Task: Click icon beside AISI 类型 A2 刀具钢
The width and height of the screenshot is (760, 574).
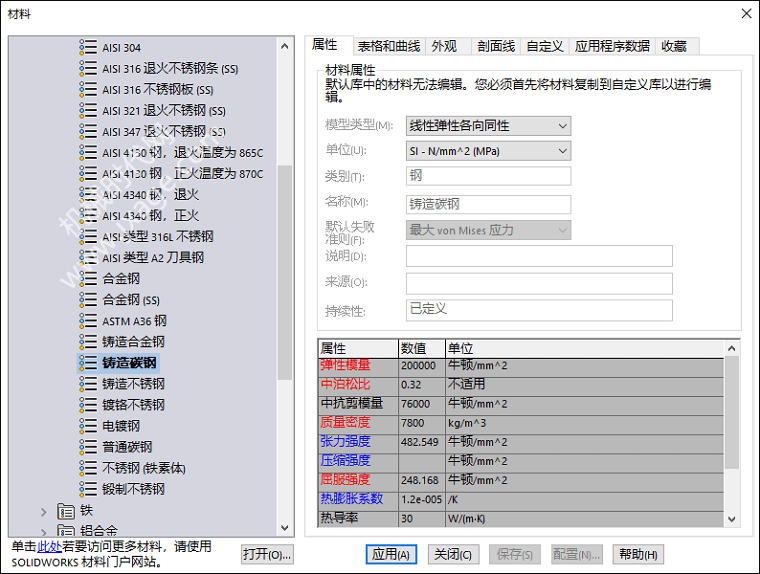Action: pyautogui.click(x=88, y=257)
